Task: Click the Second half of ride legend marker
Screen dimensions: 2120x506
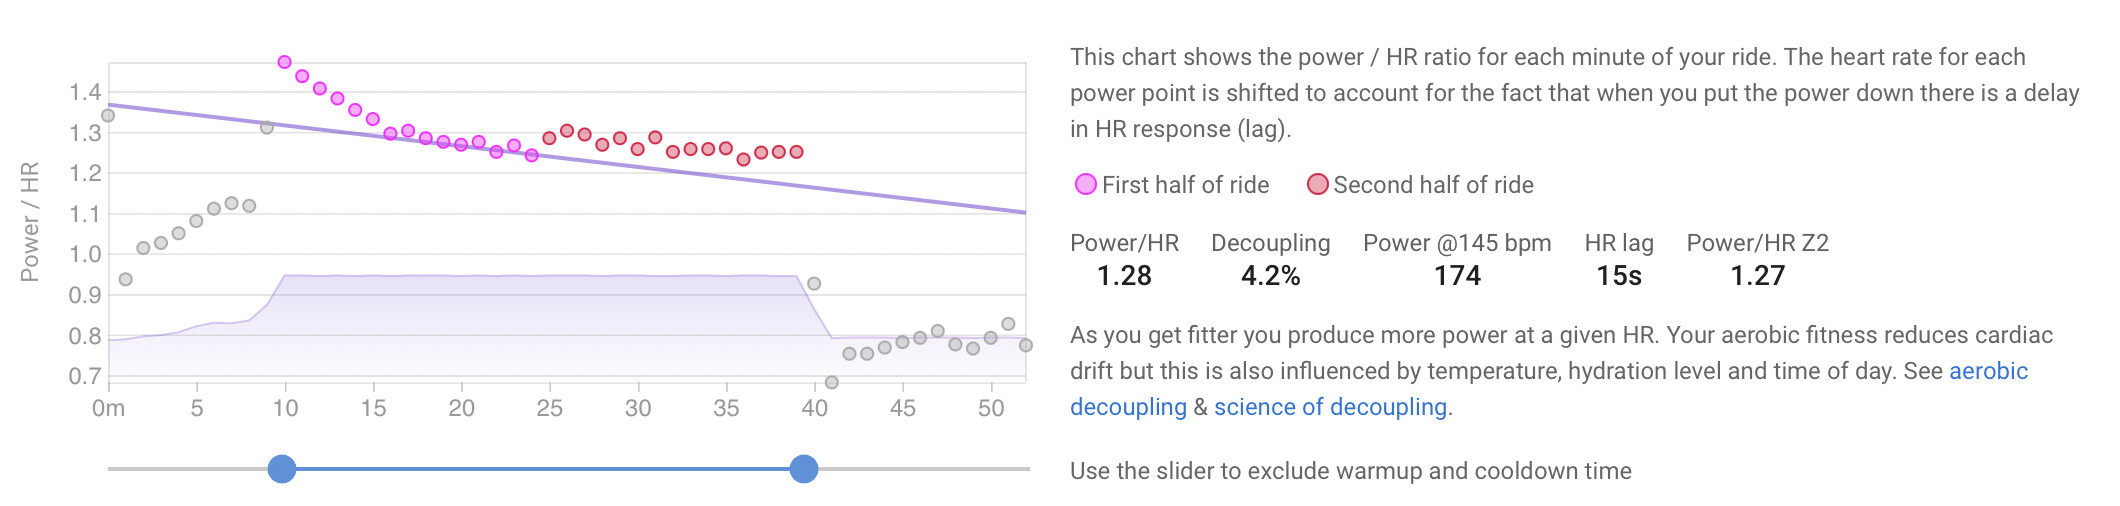Action: [1318, 184]
